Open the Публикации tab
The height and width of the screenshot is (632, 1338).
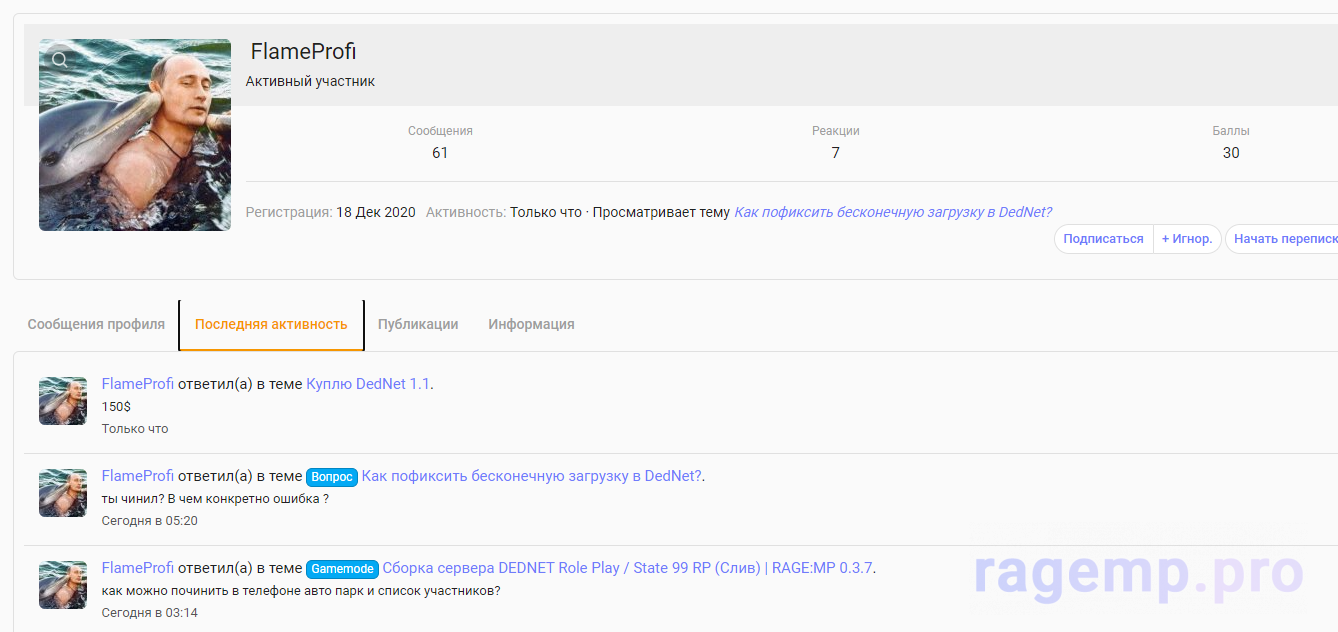click(418, 324)
